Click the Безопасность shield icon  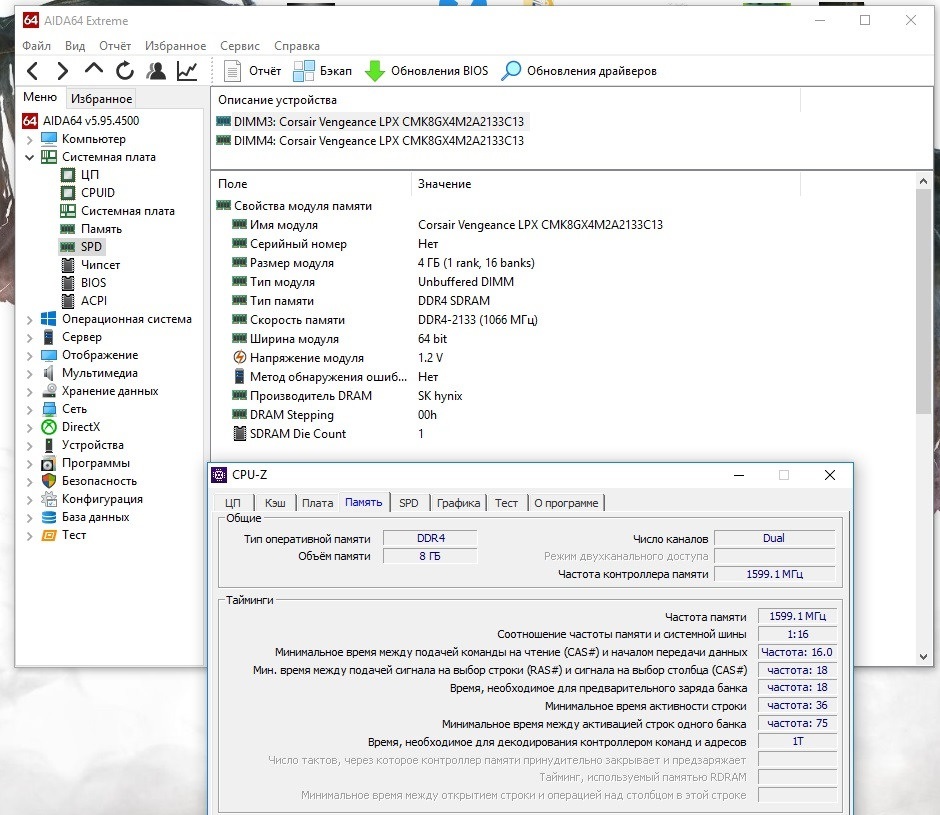49,481
